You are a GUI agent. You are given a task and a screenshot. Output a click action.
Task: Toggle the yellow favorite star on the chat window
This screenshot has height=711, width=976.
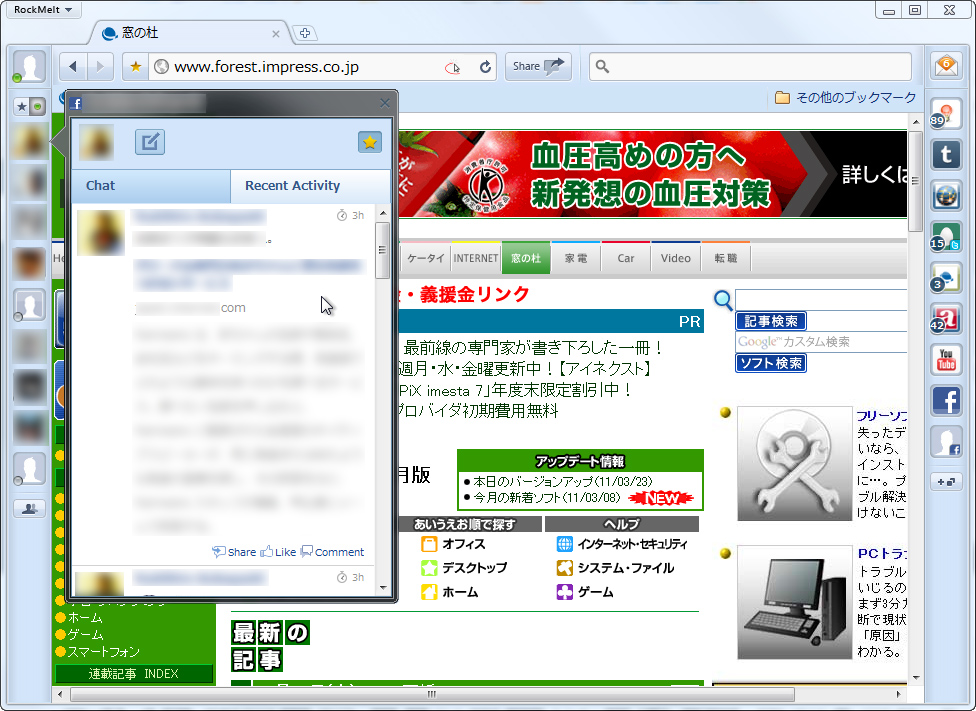[x=369, y=141]
